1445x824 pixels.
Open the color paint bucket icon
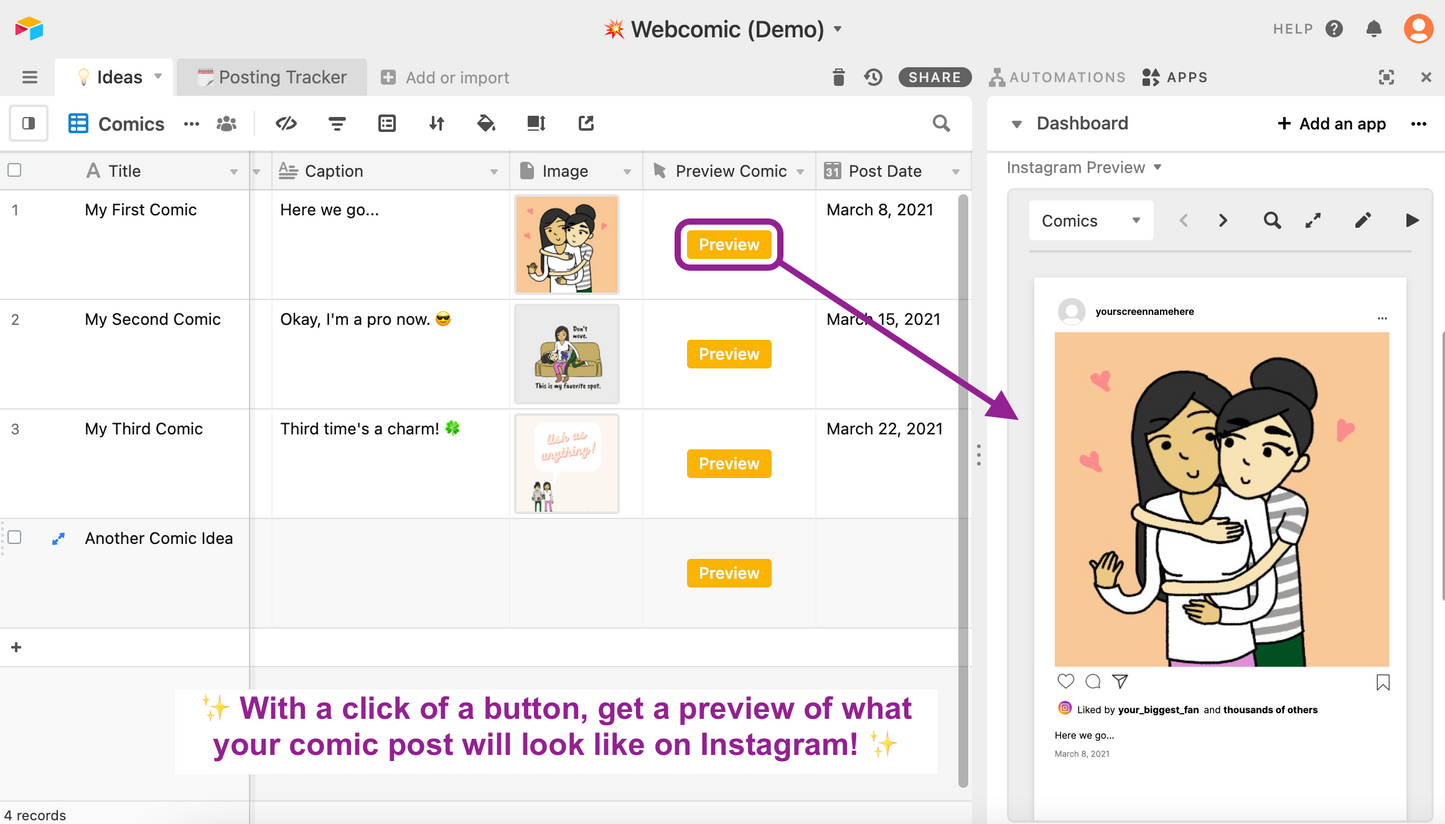pos(486,123)
